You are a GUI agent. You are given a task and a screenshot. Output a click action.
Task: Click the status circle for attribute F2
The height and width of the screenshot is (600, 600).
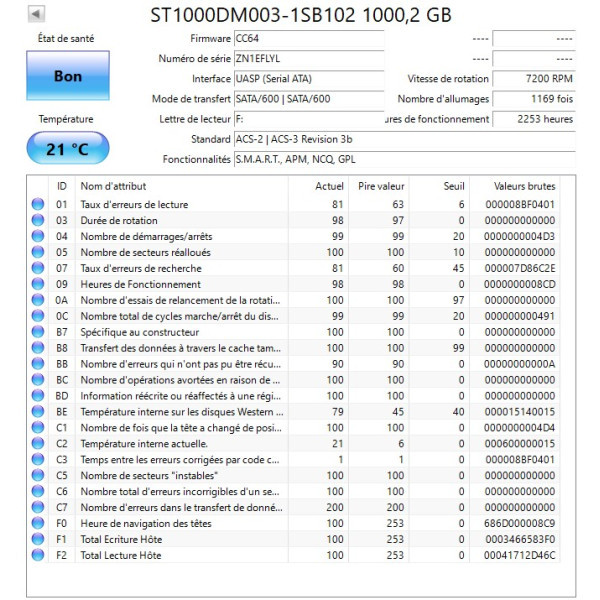[38, 555]
